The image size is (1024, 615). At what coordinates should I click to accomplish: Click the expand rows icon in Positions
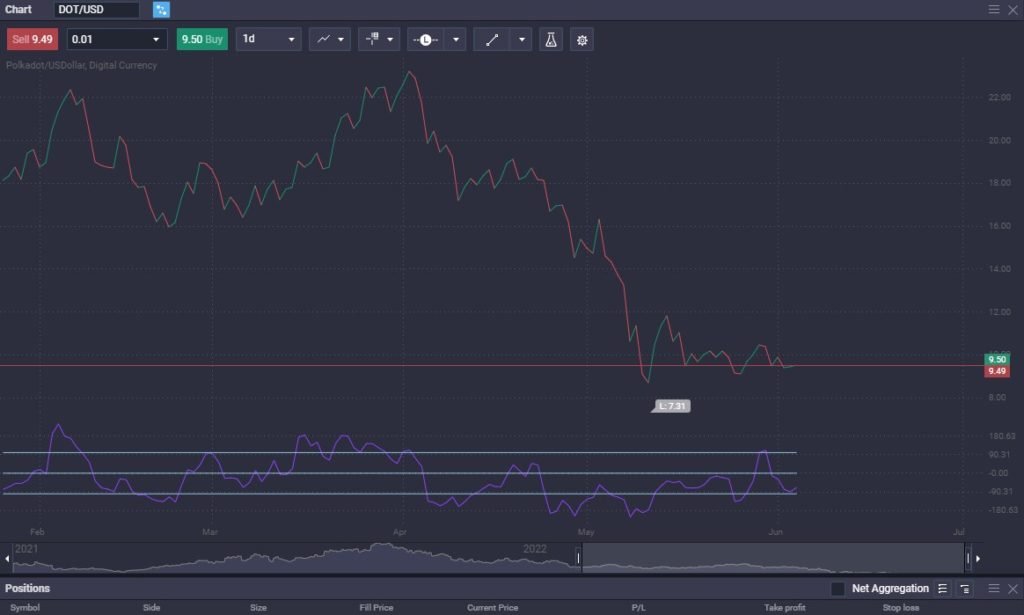[943, 589]
